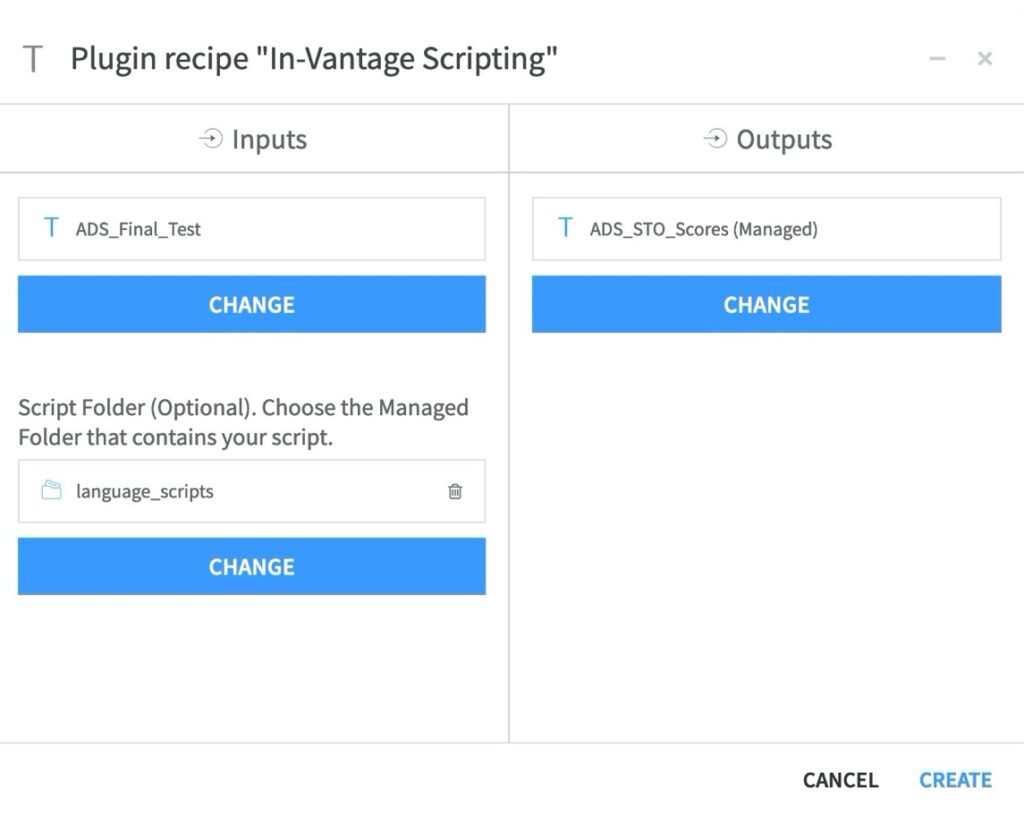Click CHANGE below the ADS_Final_Test input
The height and width of the screenshot is (815, 1024).
click(250, 305)
